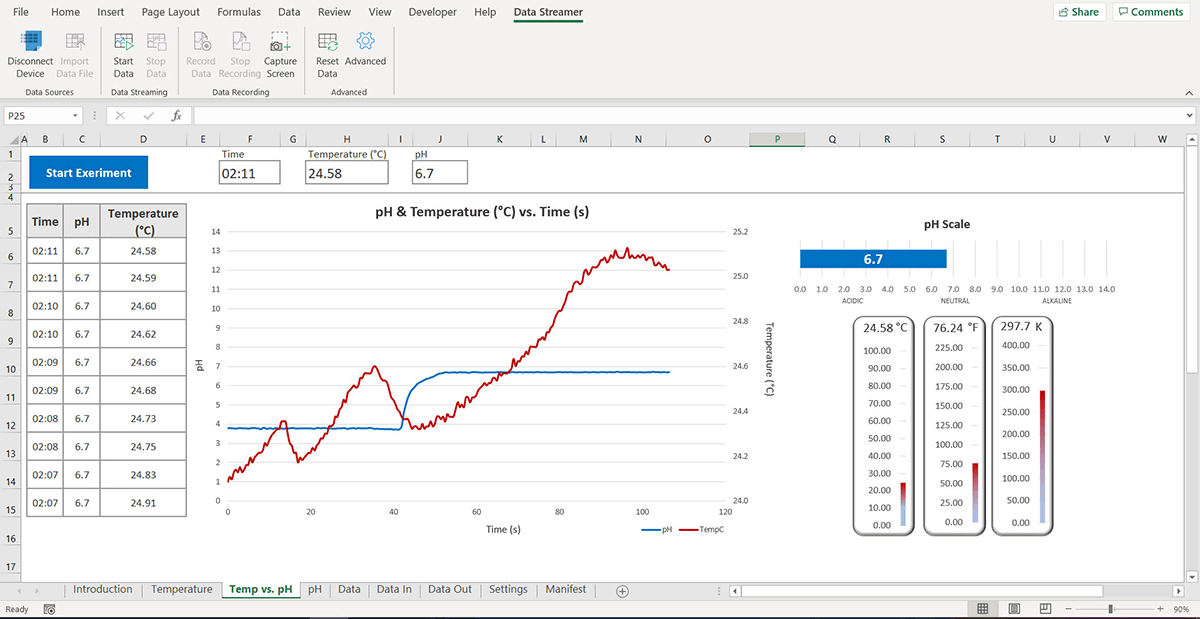1200x619 pixels.
Task: Switch to the Data In sheet
Action: [394, 590]
